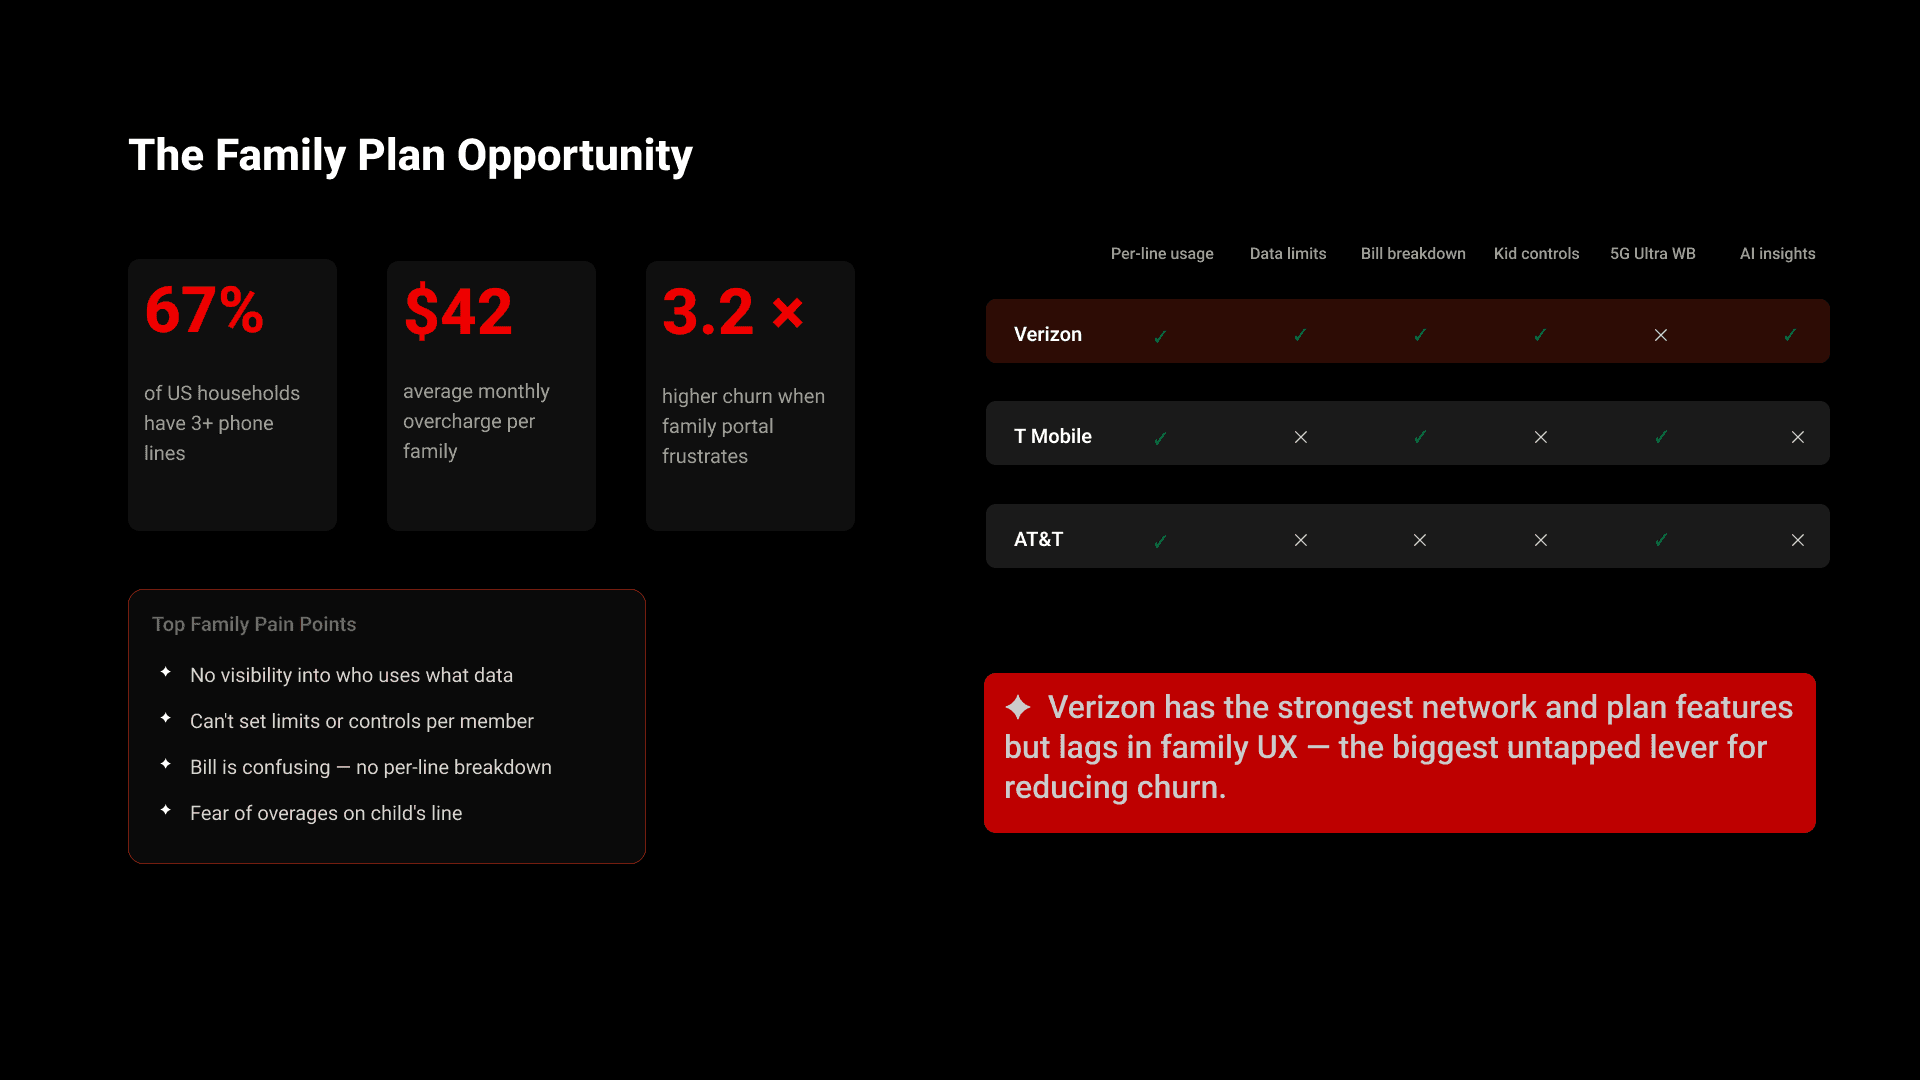Image resolution: width=1920 pixels, height=1080 pixels.
Task: Click 'higher churn when family portal frustrates'
Action: 743,426
